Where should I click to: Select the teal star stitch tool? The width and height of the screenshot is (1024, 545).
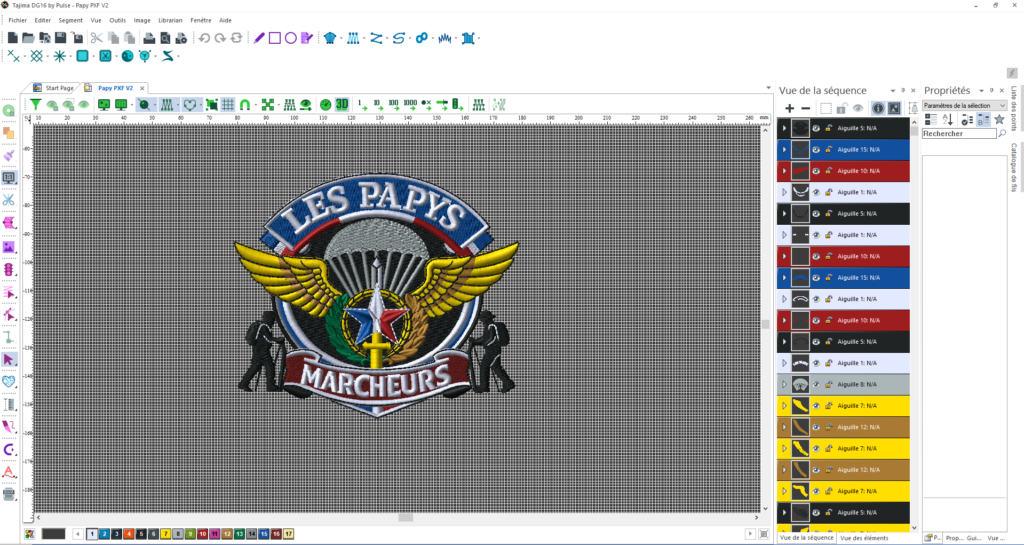pos(59,56)
